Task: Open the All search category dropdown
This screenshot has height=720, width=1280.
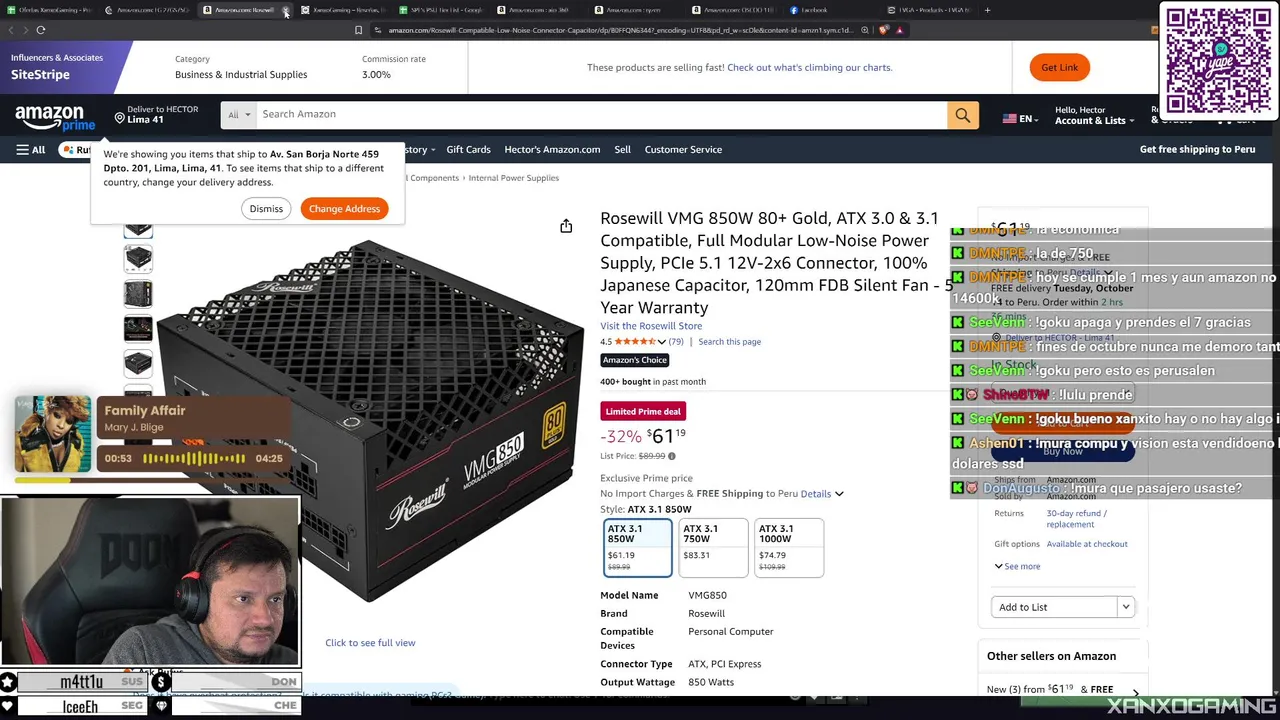Action: (239, 115)
